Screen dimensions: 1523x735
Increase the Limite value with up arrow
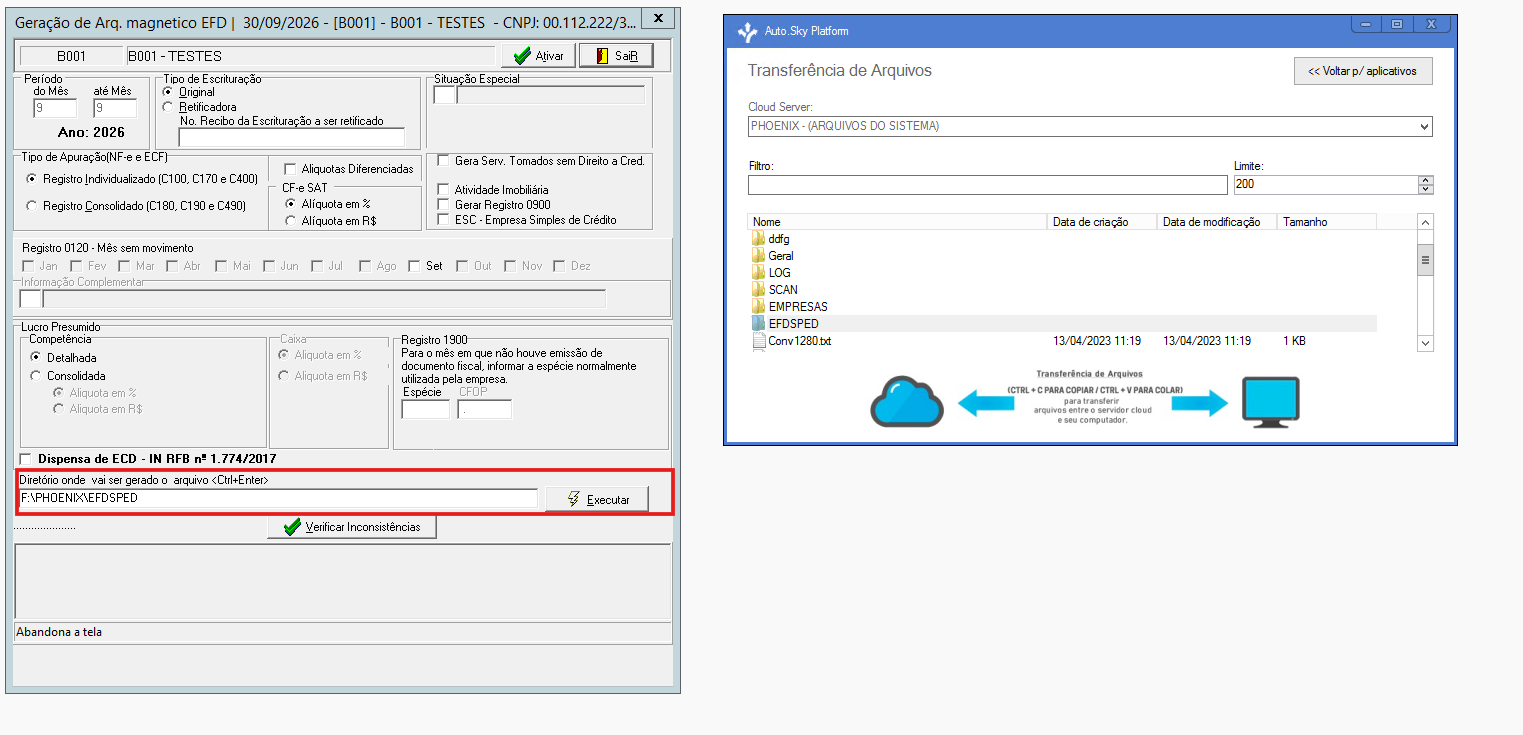[1426, 180]
